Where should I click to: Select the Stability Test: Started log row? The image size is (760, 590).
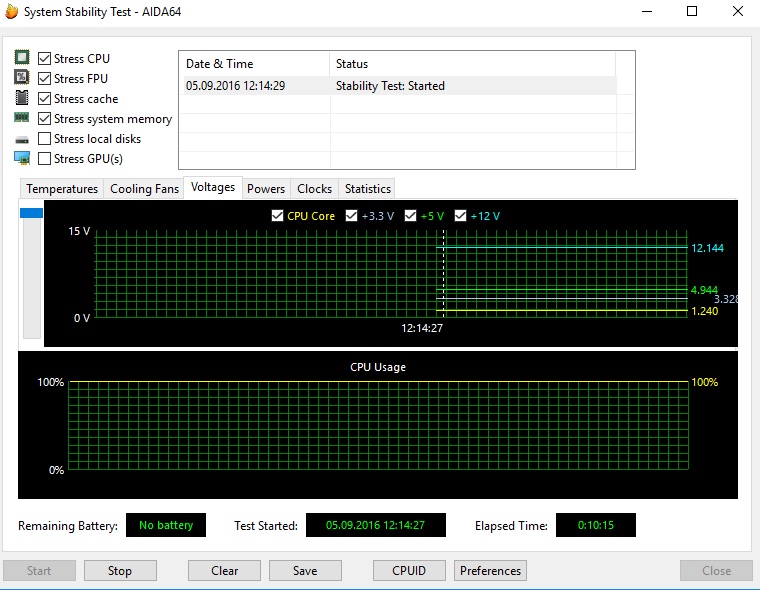400,86
